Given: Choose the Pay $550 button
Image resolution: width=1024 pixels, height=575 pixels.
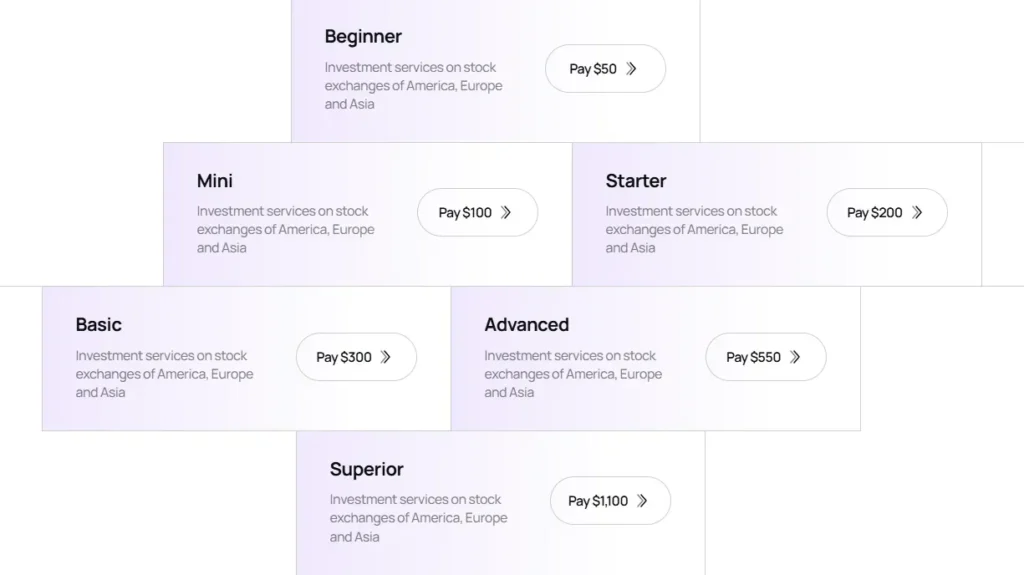Looking at the screenshot, I should pos(765,357).
